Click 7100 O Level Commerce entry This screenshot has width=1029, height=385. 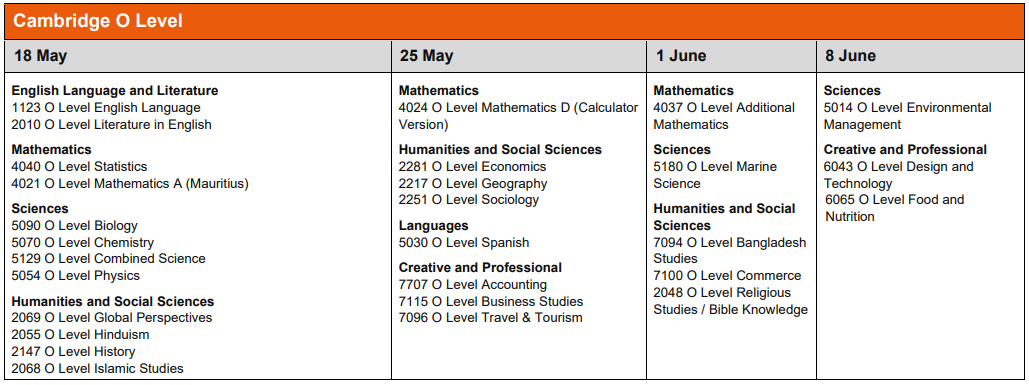point(727,275)
